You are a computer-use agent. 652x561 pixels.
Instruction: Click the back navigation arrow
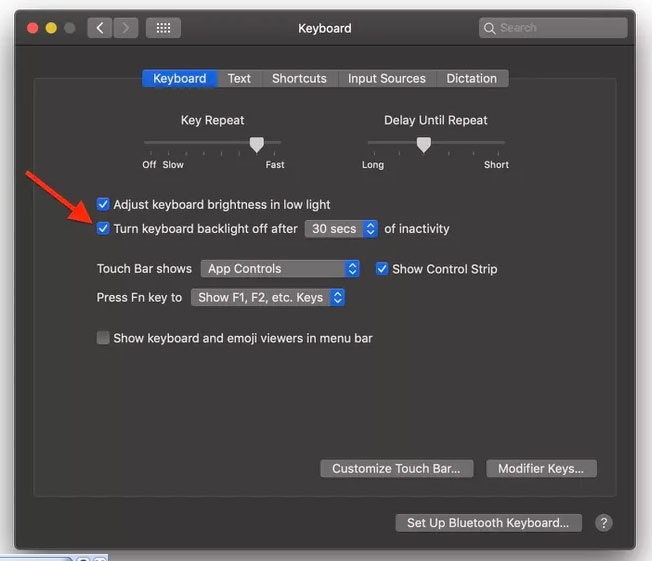click(99, 28)
